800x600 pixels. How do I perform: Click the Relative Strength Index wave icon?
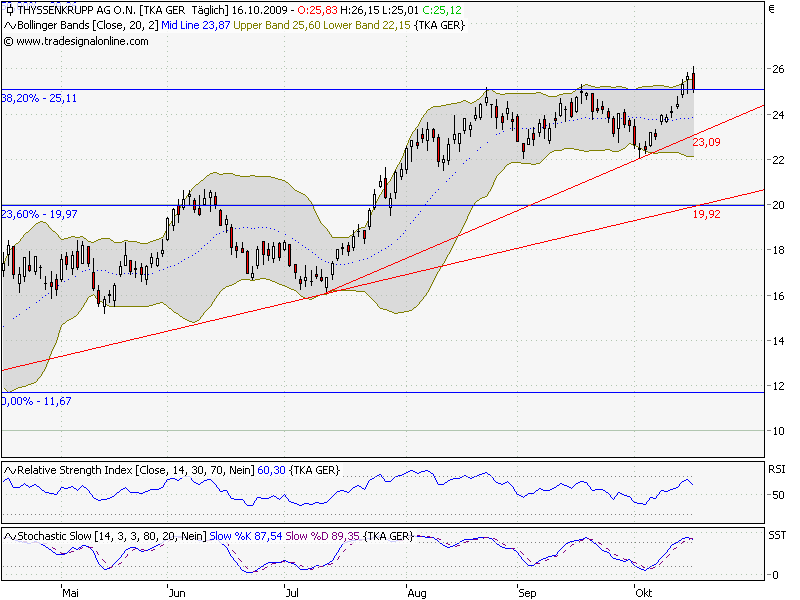[x=8, y=470]
